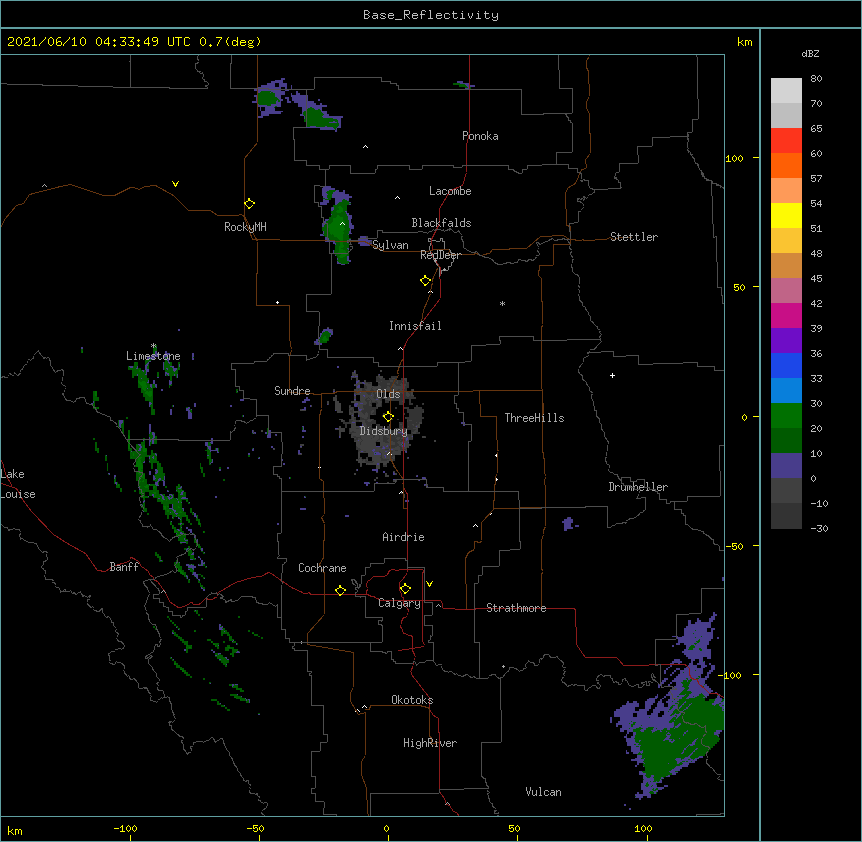Click the yellow V marker northwest of RockyMH
Image resolution: width=862 pixels, height=842 pixels.
coord(175,184)
